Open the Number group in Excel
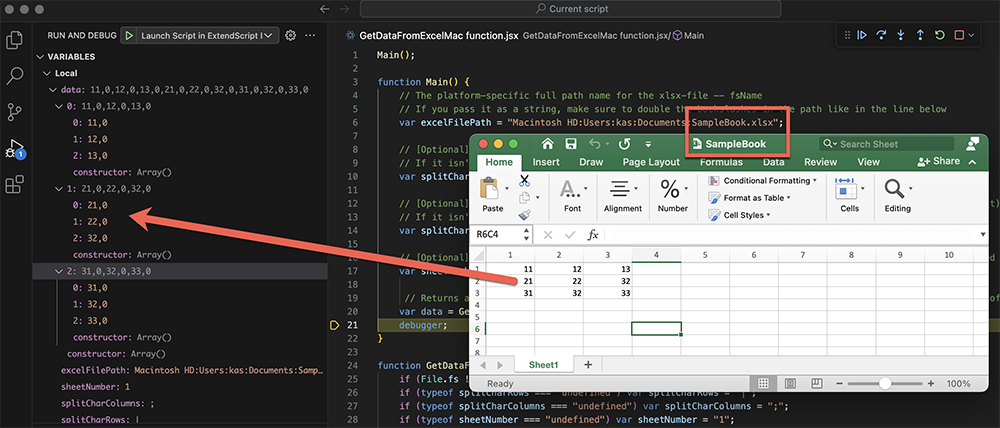The width and height of the screenshot is (1000, 428). coord(673,195)
